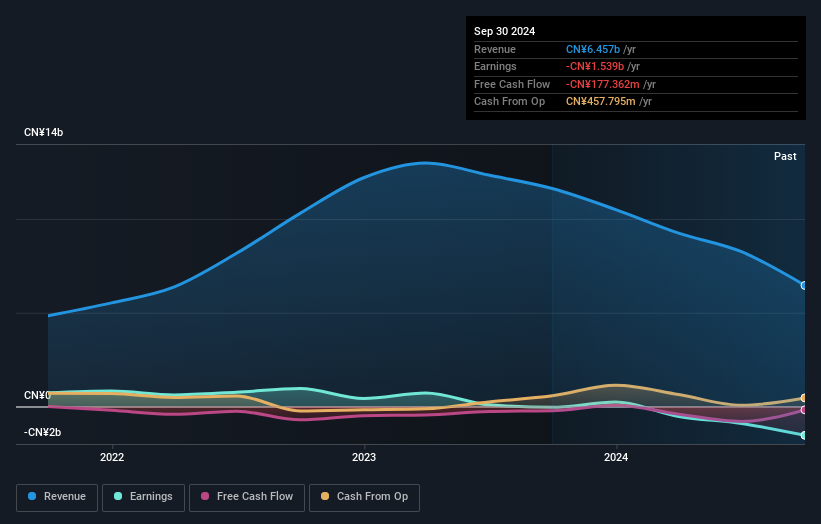Select the Cash From Op endpoint marker
Screen dimensions: 821x524
click(x=804, y=398)
